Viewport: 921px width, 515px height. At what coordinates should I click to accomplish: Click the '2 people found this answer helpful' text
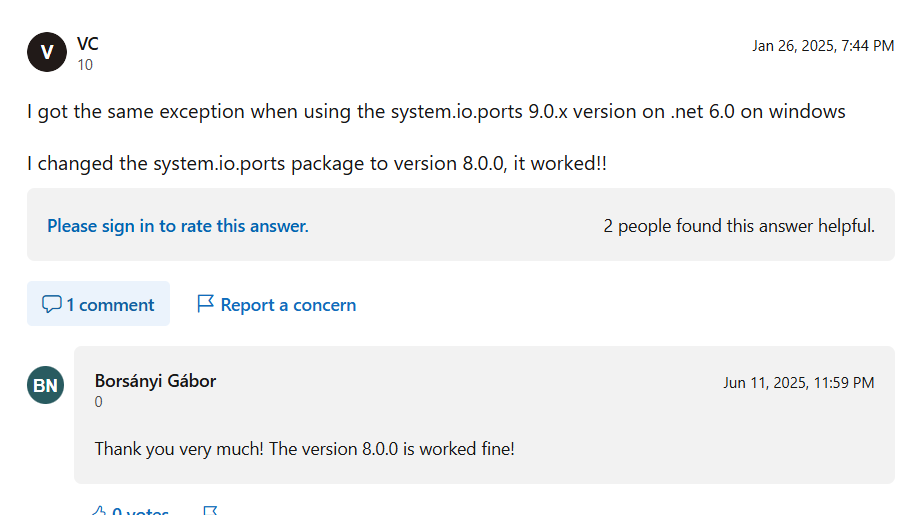(739, 226)
